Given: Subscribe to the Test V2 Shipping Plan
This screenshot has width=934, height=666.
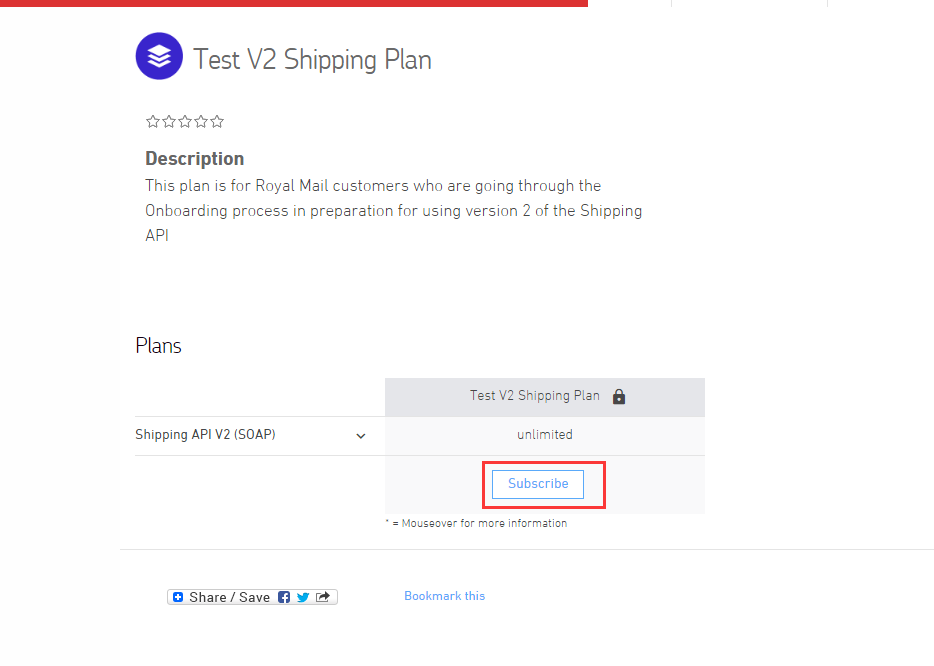Looking at the screenshot, I should (x=538, y=484).
